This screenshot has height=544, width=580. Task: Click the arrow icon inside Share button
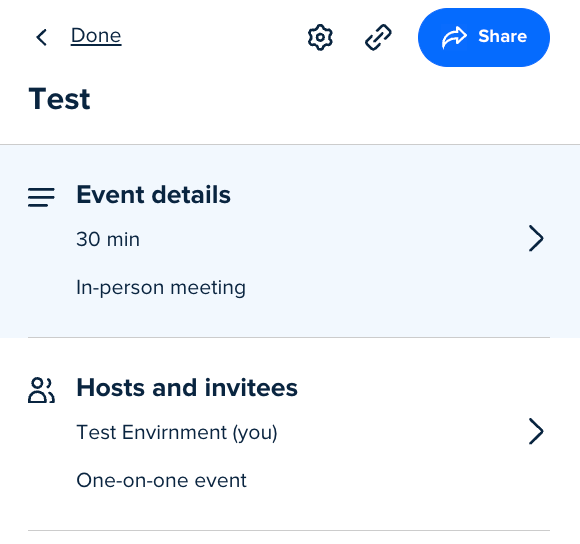pyautogui.click(x=454, y=37)
